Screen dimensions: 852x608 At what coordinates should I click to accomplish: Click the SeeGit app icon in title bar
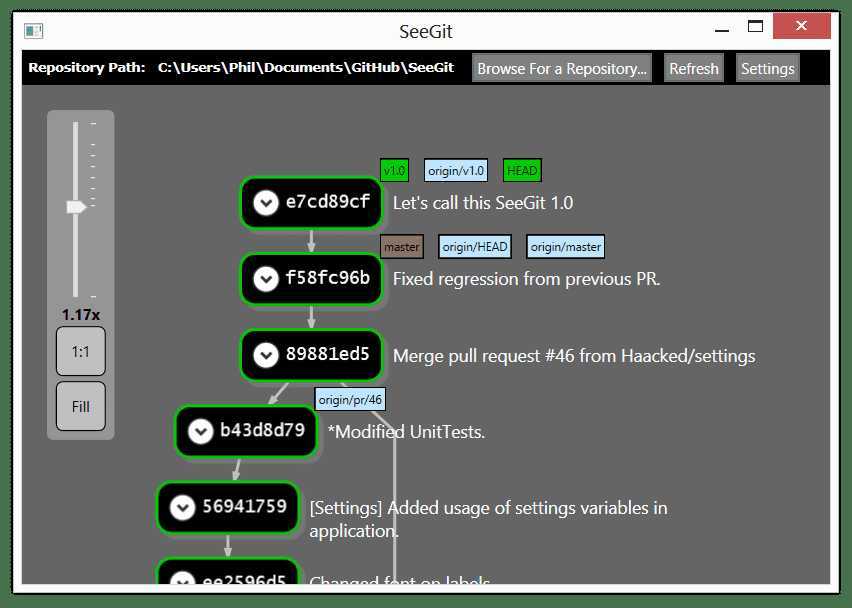34,31
